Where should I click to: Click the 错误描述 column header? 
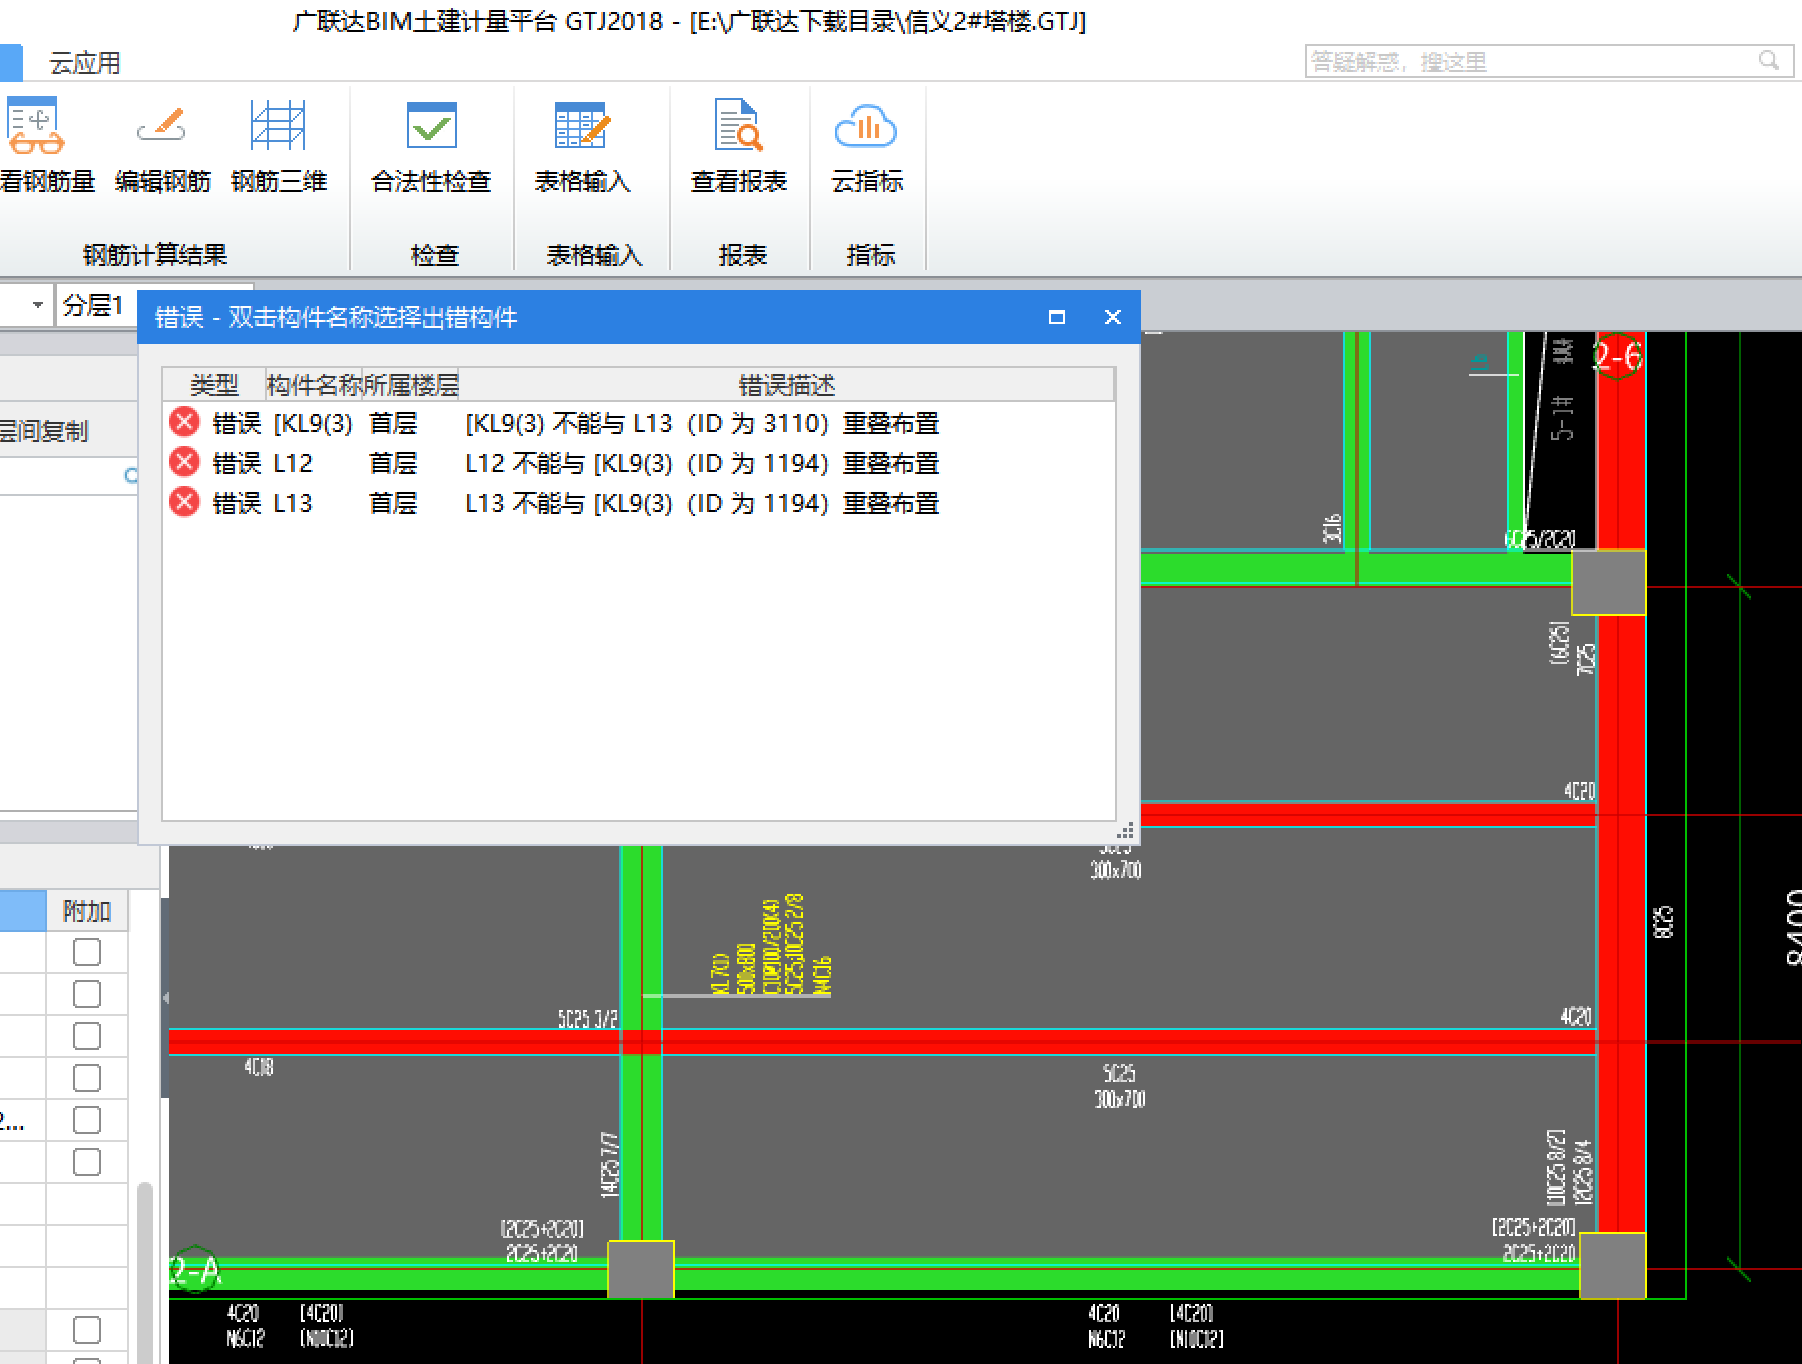(787, 385)
